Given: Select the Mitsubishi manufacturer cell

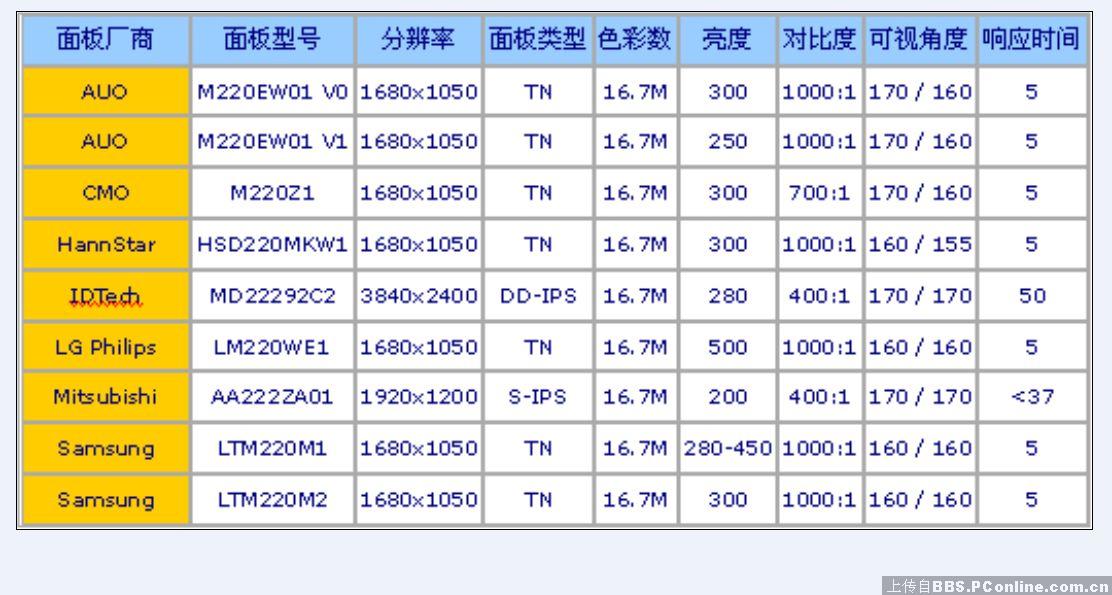Looking at the screenshot, I should pyautogui.click(x=106, y=396).
